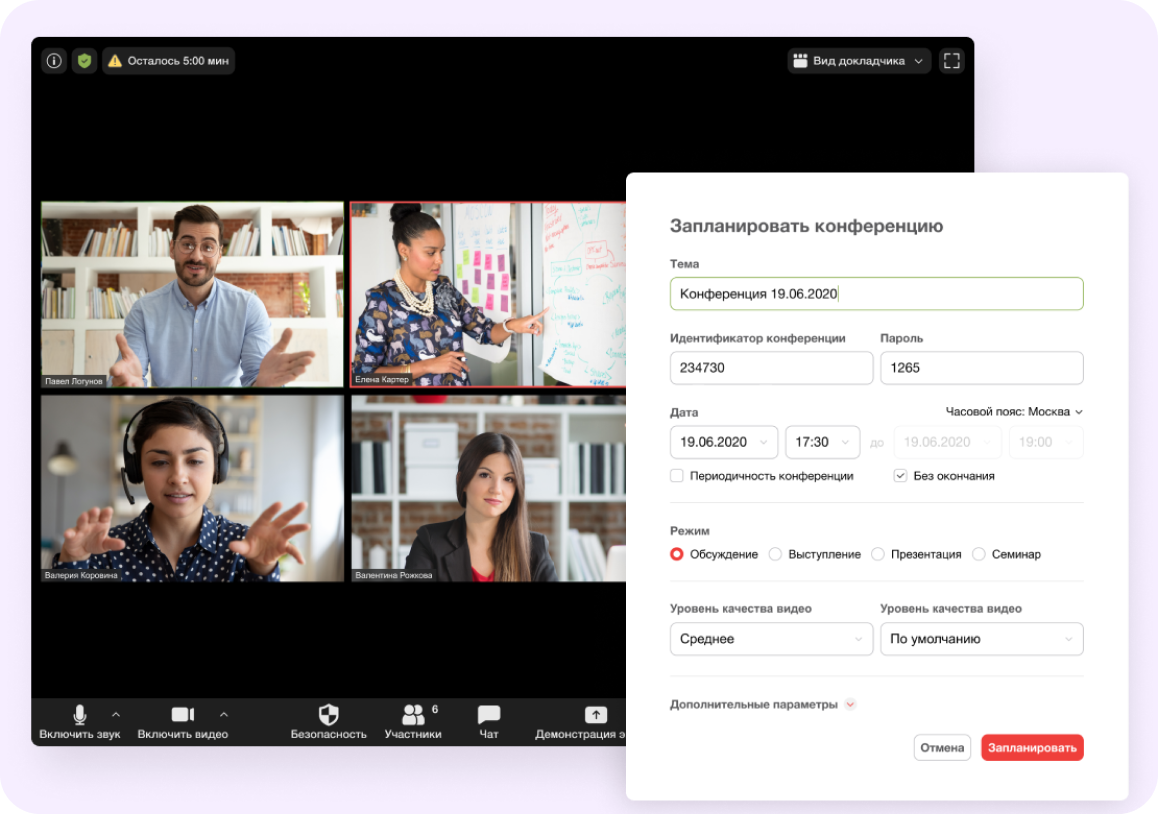Enable Периодичность конференции checkbox
The height and width of the screenshot is (814, 1158).
click(x=676, y=476)
